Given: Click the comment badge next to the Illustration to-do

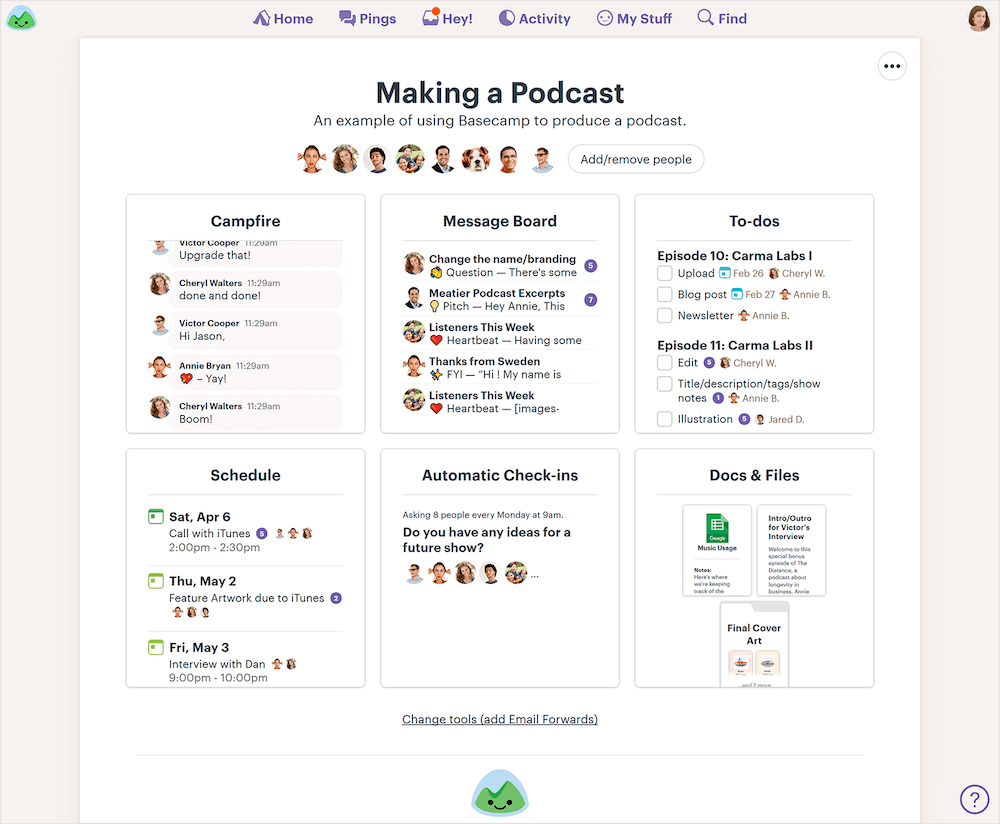Looking at the screenshot, I should [x=744, y=419].
